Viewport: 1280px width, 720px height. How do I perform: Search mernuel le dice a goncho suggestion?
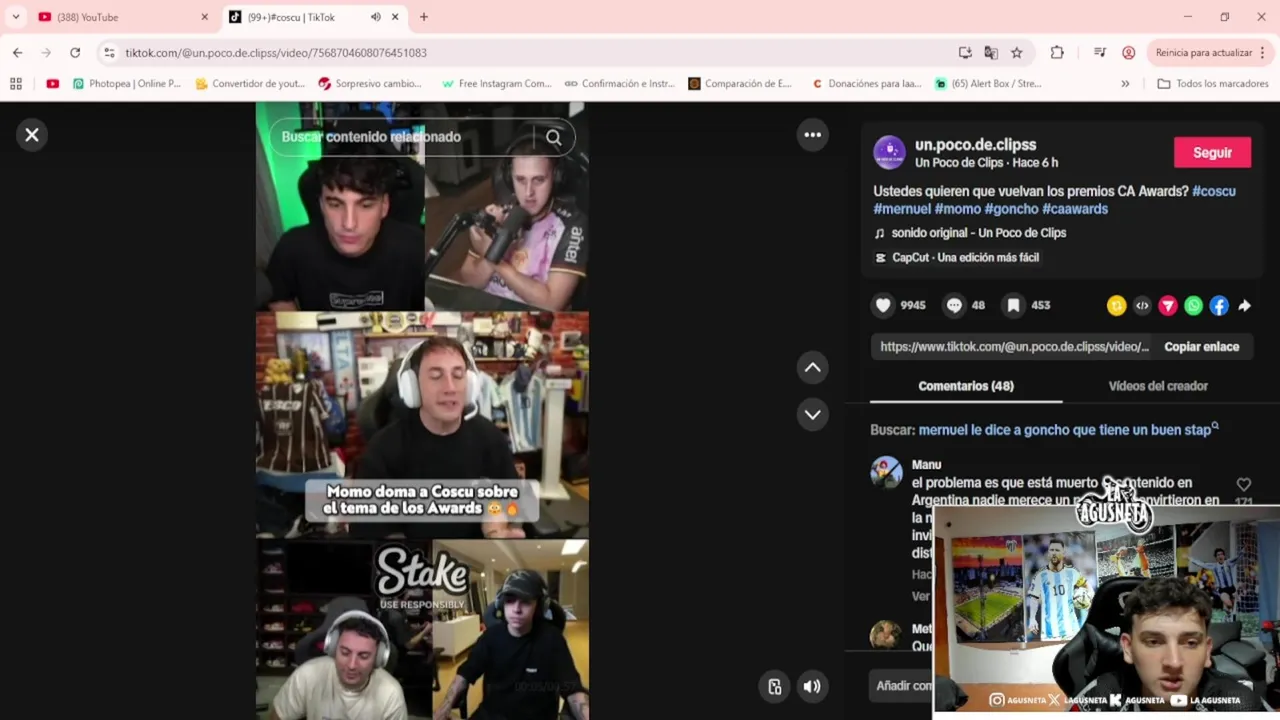[x=1068, y=430]
